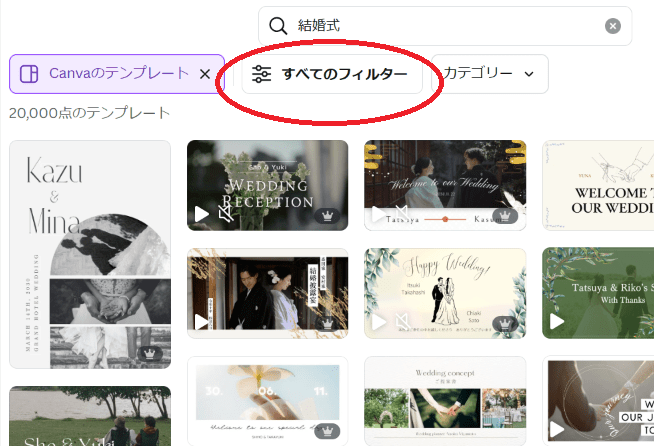Expand the カテゴリー dropdown
This screenshot has height=446, width=654.
[490, 74]
